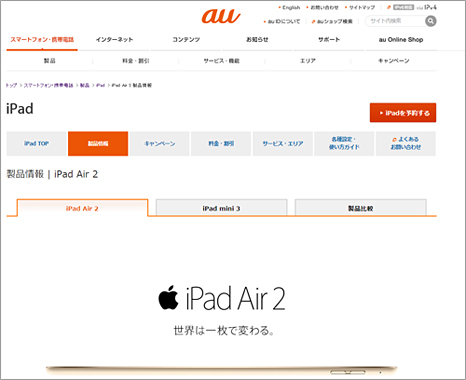Click the 世界は一枚で変わる。 tagline

click(x=224, y=331)
